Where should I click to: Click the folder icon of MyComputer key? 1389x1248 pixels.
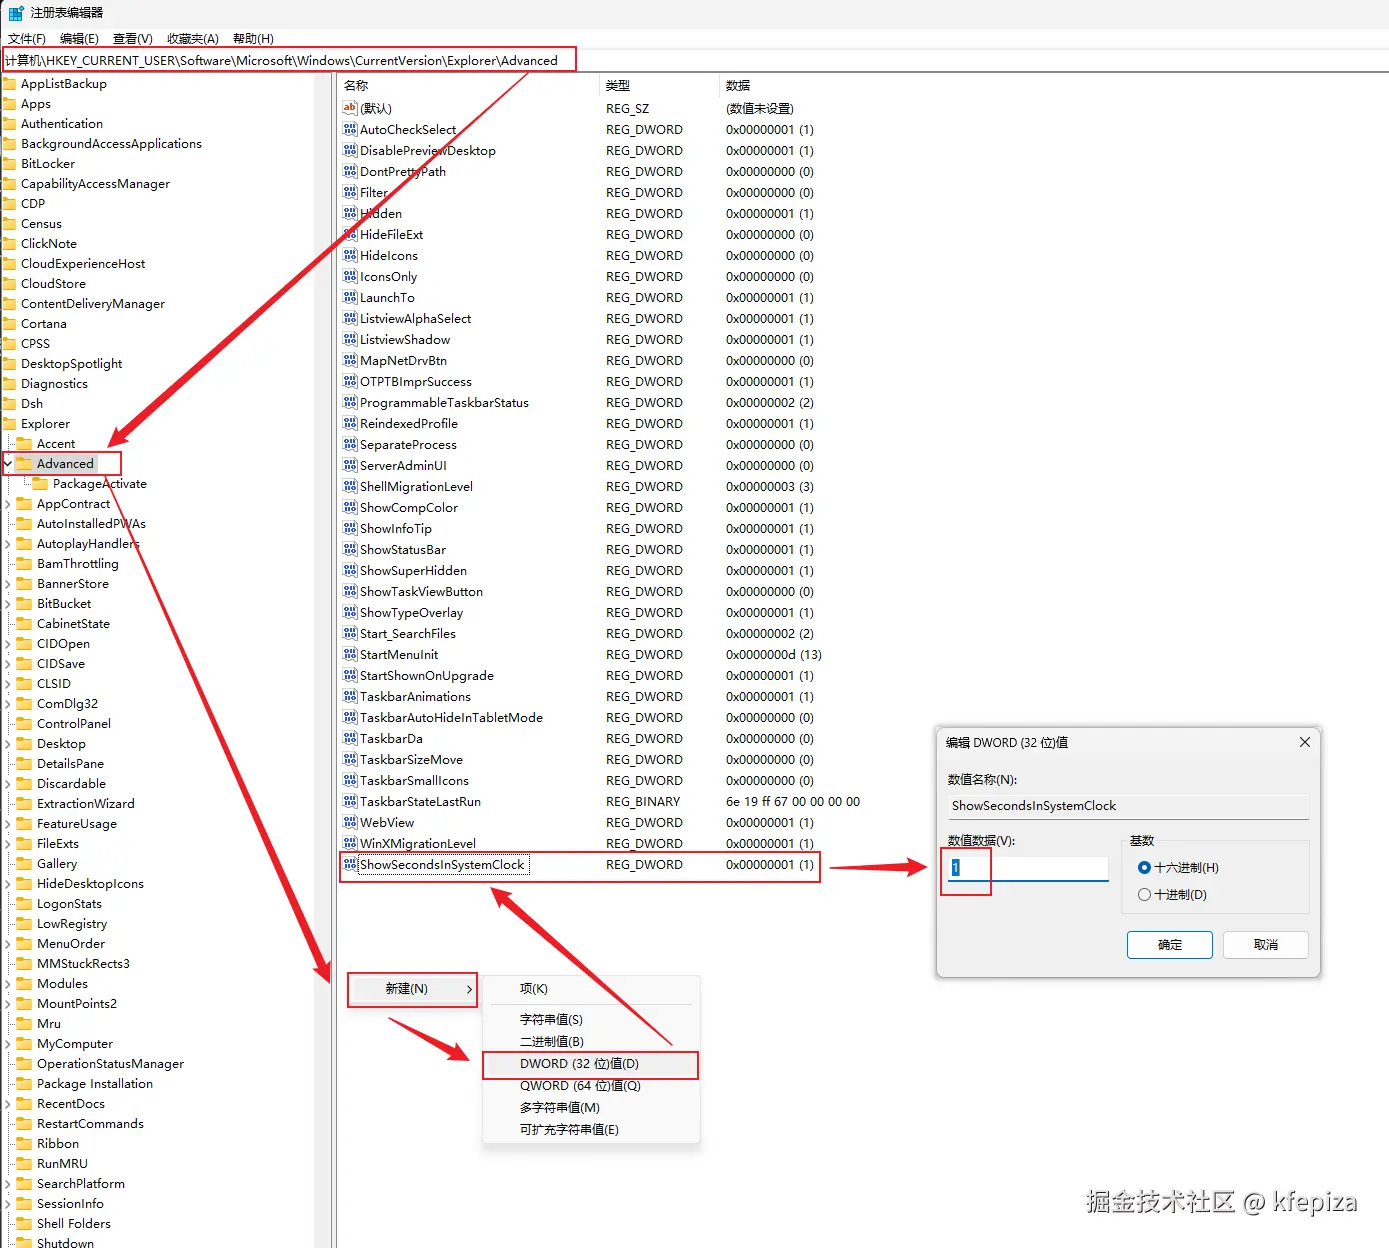[x=25, y=1043]
